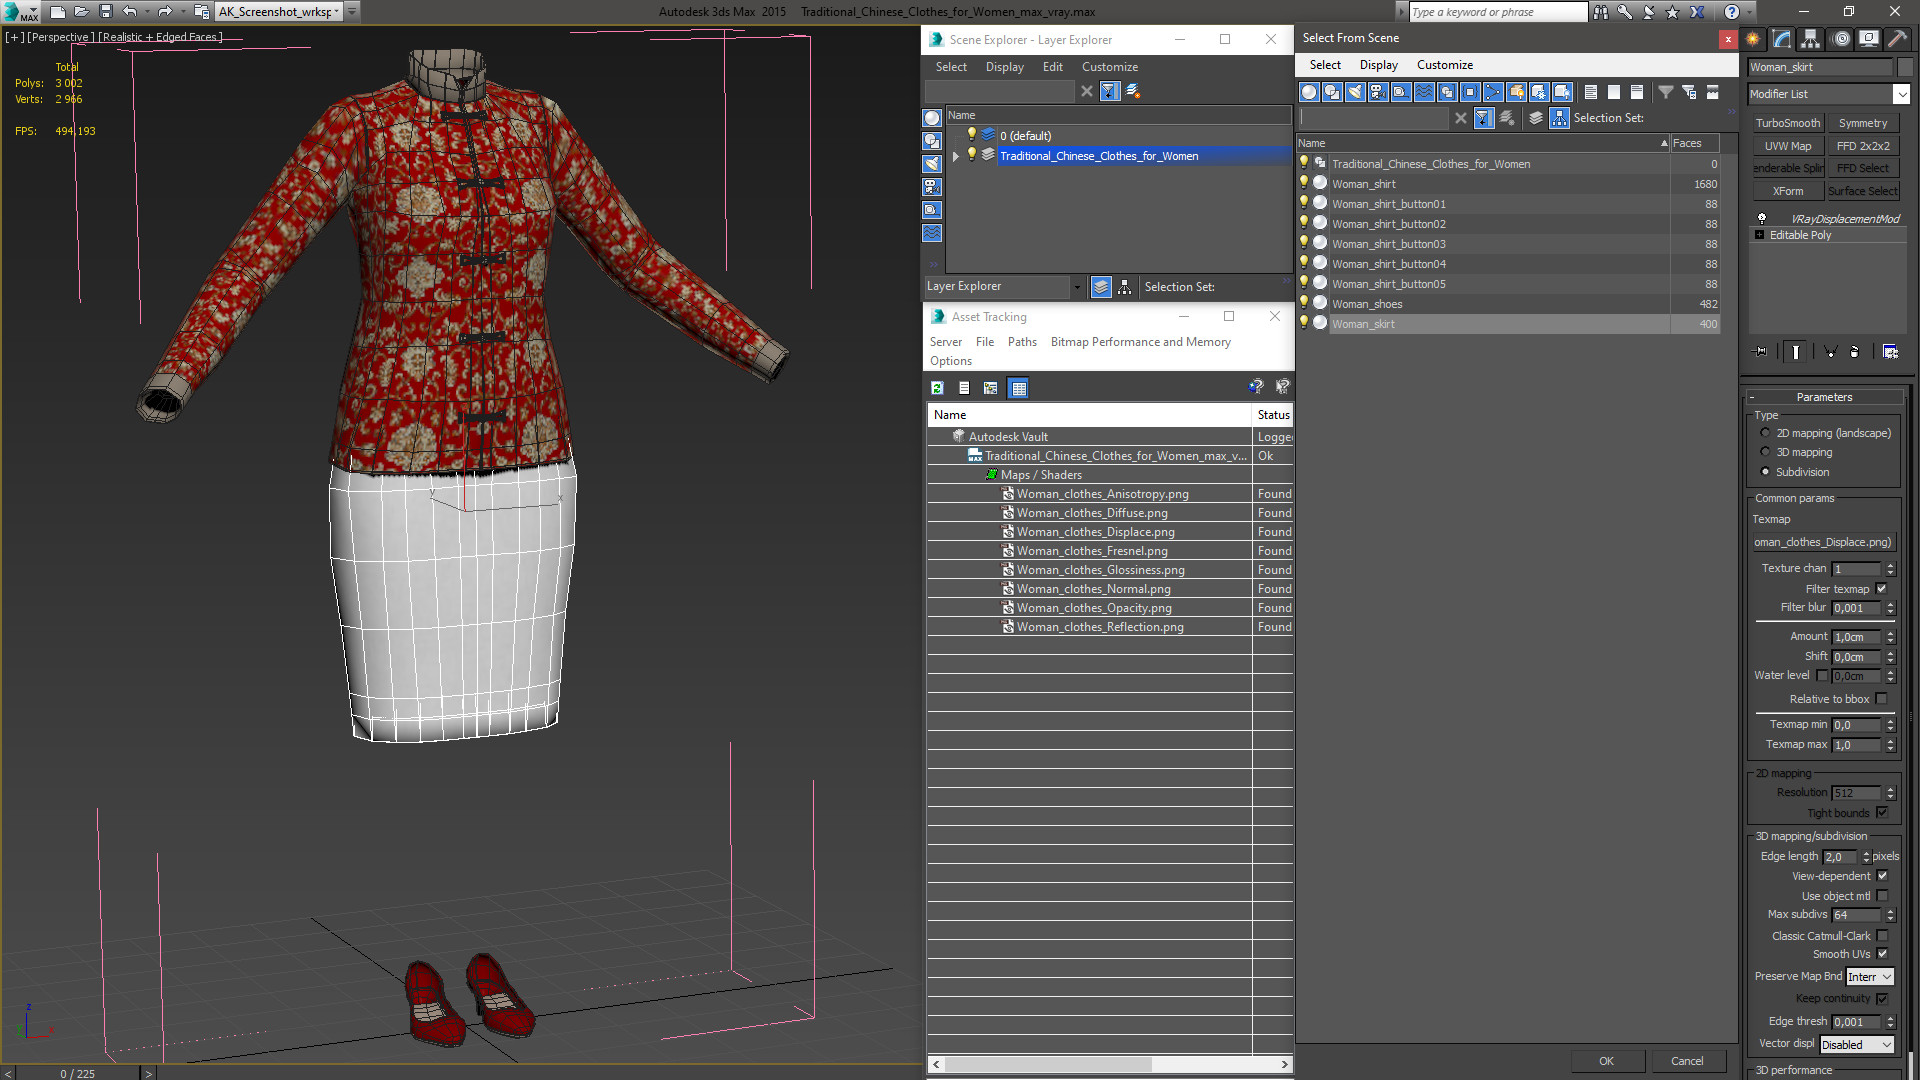
Task: Toggle Display Lights filter in Scene Explorer sidebar
Action: (932, 164)
